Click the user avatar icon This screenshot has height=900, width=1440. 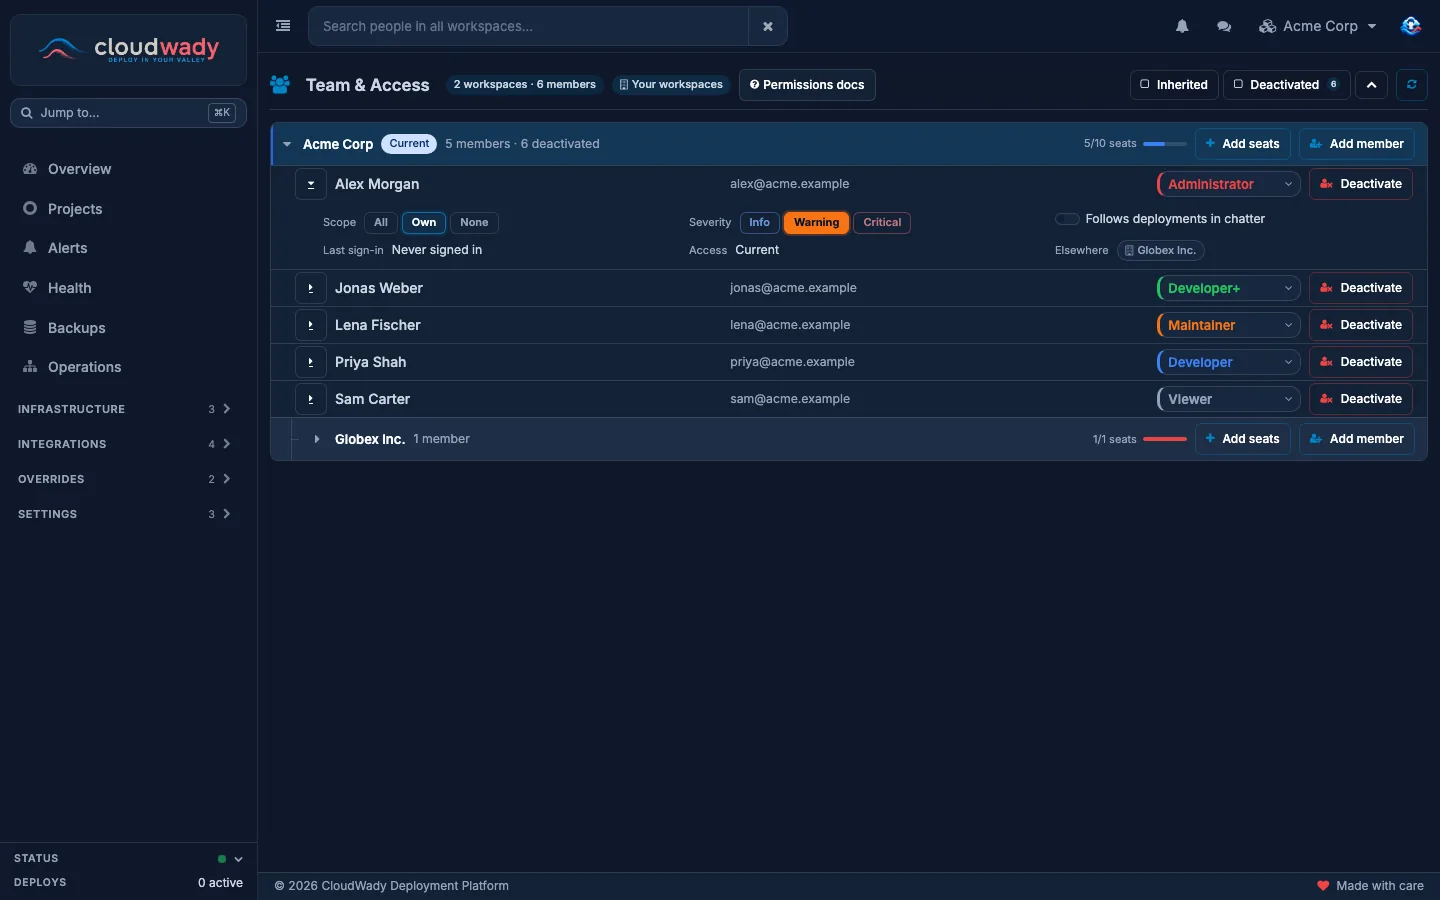1411,26
